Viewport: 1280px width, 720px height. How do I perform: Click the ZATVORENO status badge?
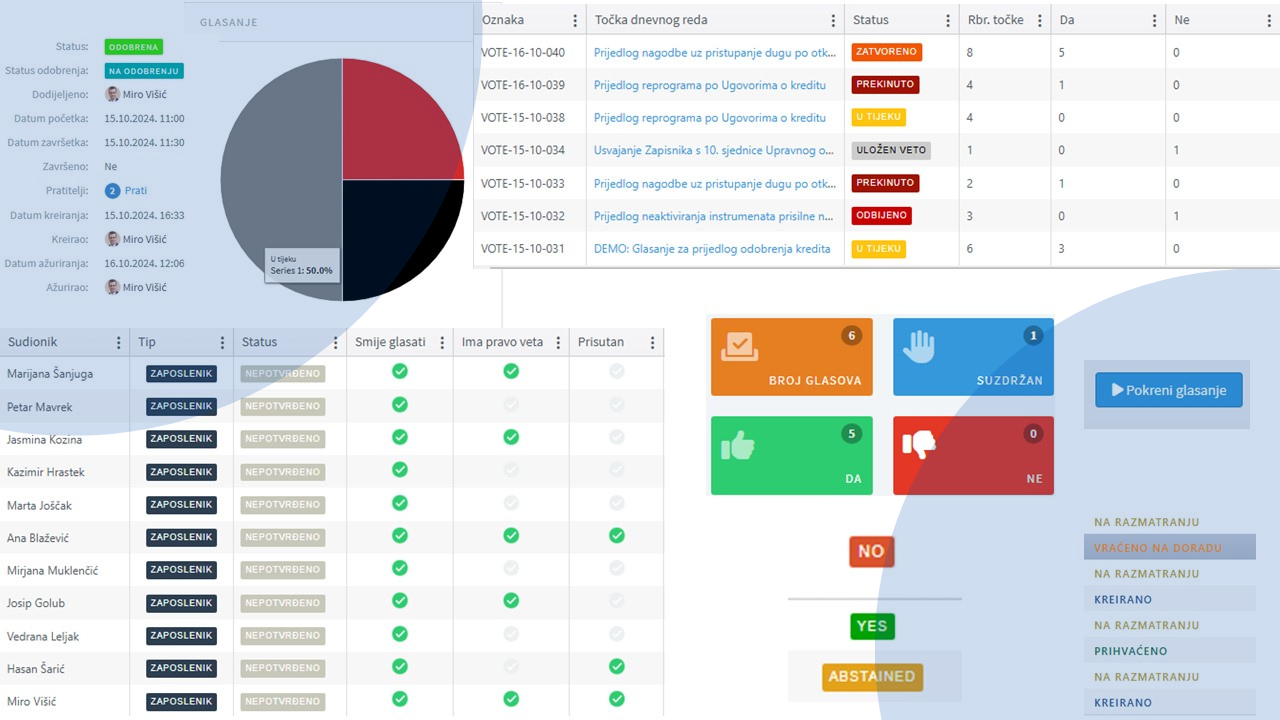(x=886, y=52)
